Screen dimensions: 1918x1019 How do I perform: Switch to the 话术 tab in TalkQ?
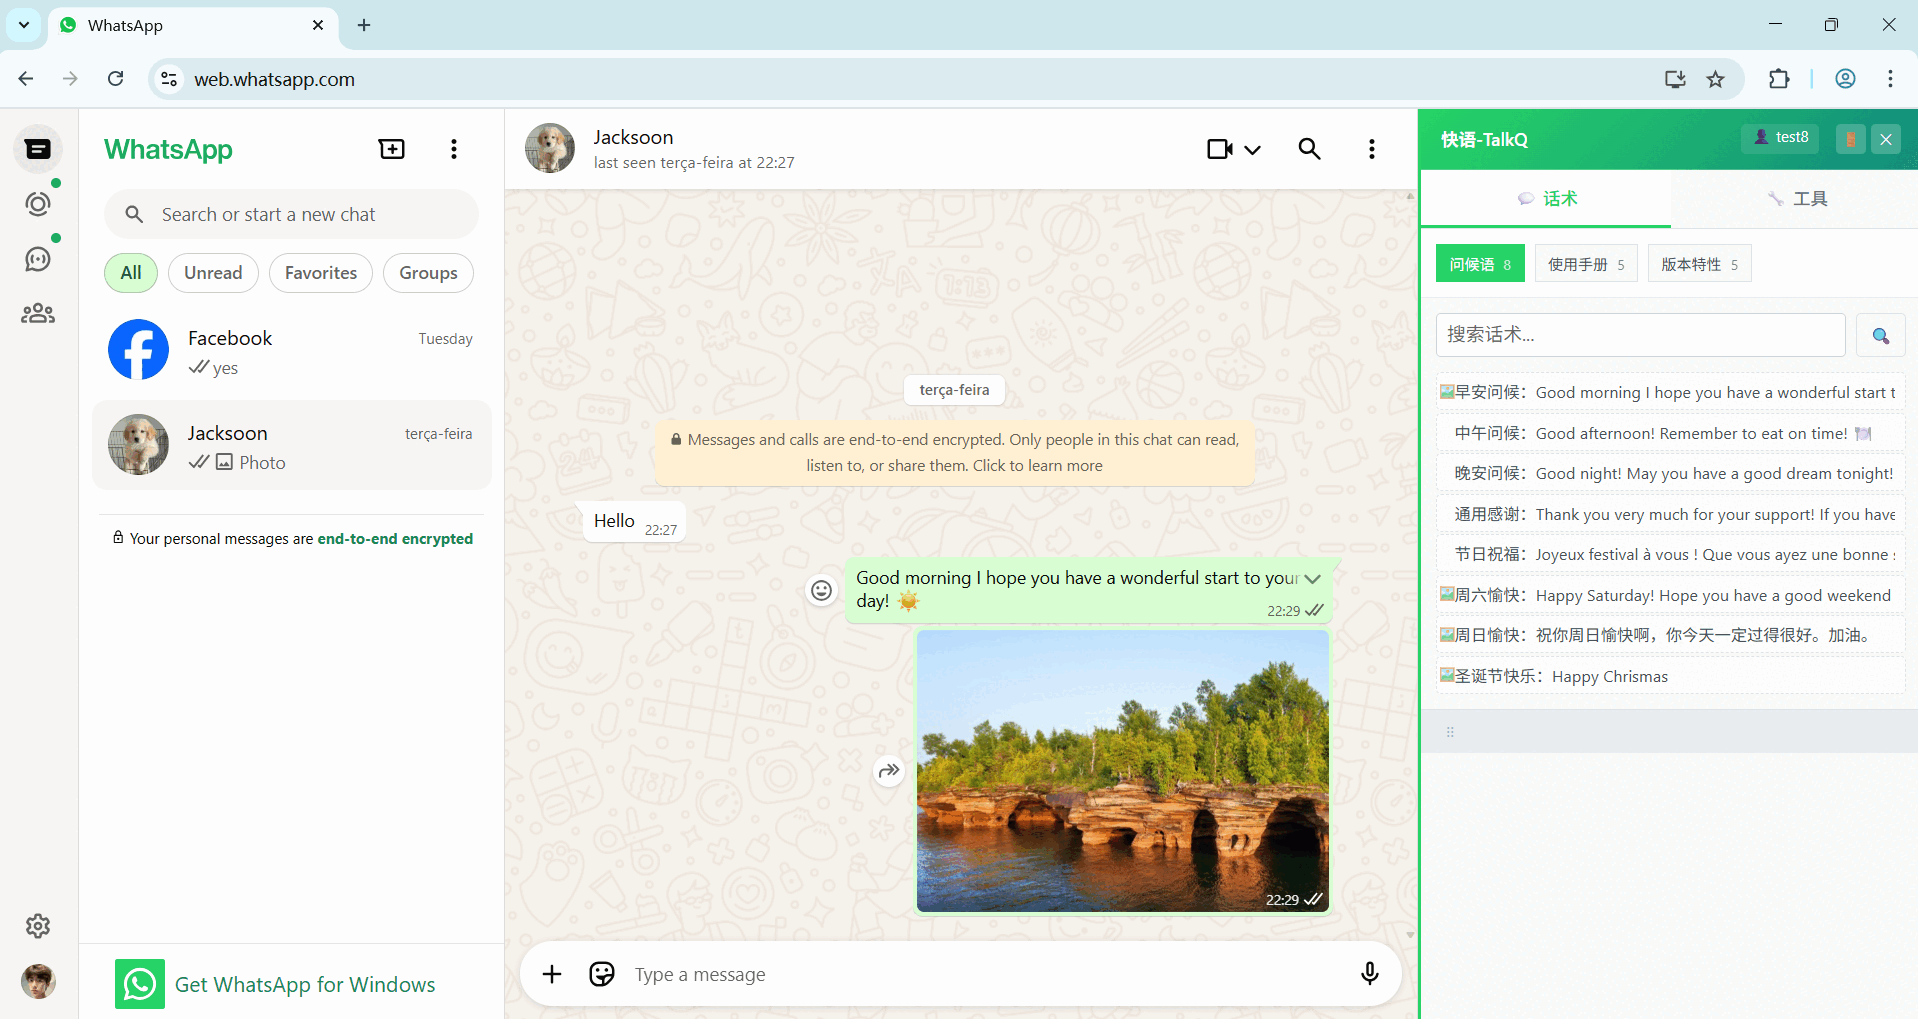click(x=1547, y=198)
